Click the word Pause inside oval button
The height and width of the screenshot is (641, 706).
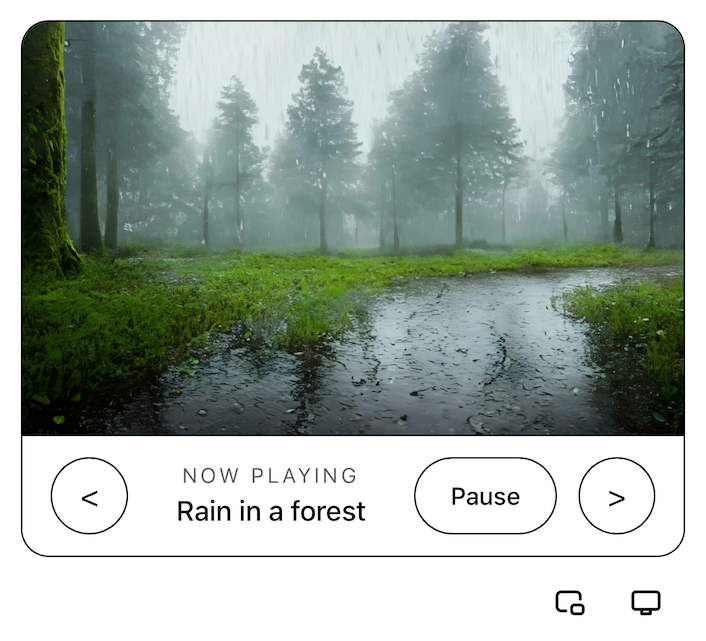pos(485,497)
